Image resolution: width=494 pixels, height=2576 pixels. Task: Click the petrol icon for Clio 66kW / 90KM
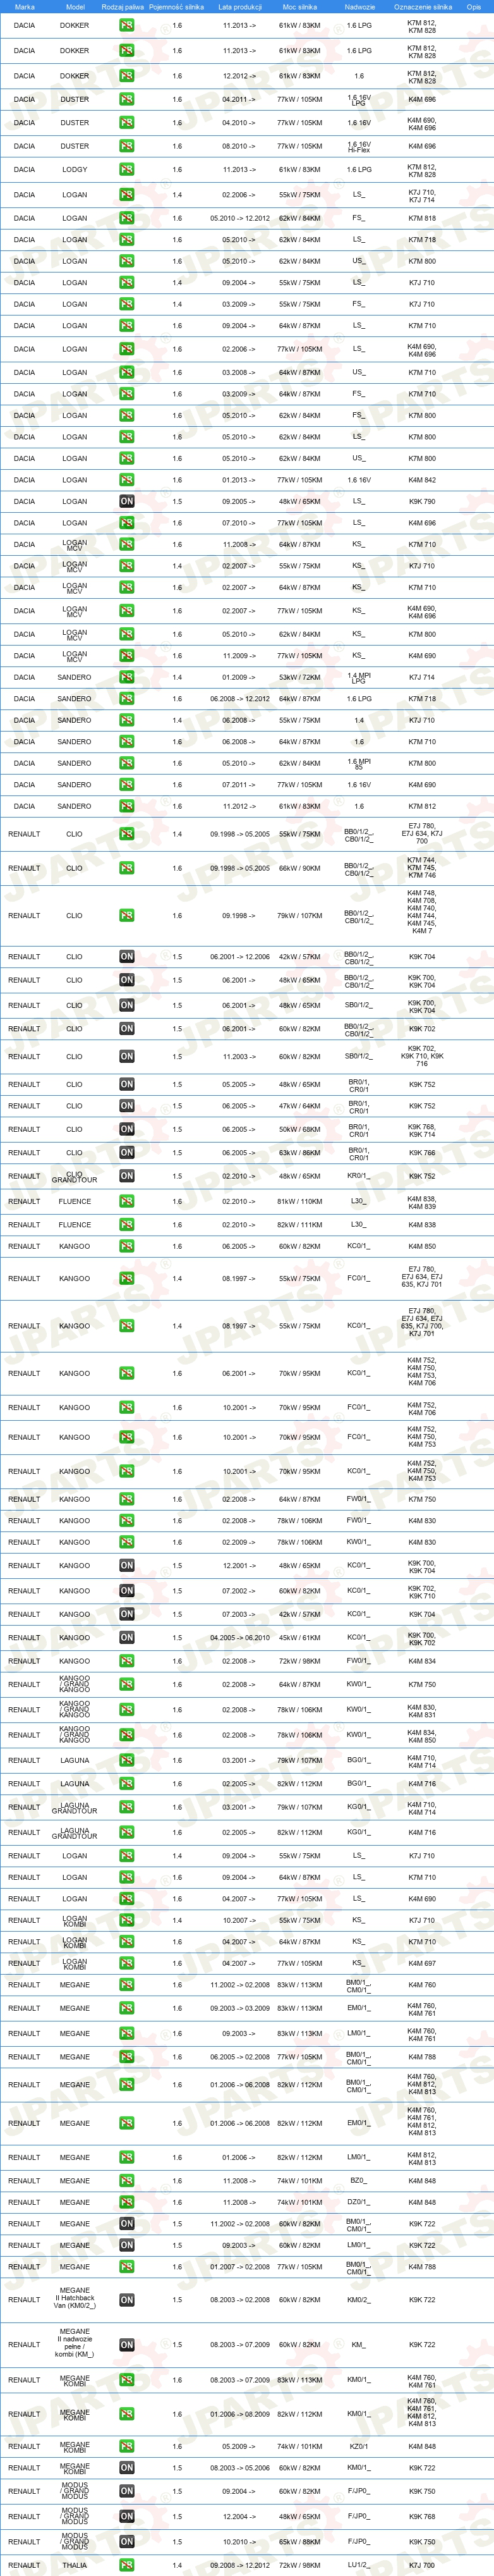(126, 868)
